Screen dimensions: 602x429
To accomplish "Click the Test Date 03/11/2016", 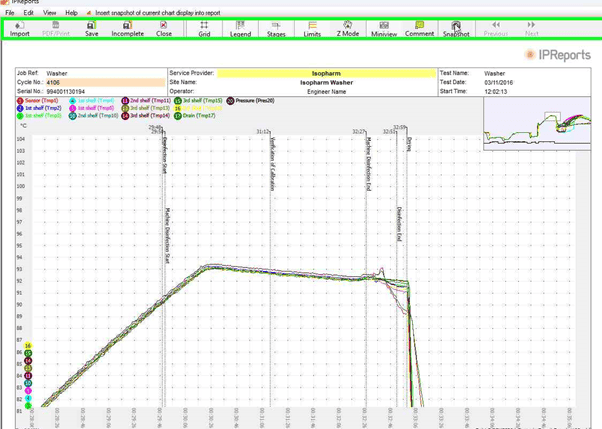I will point(498,83).
